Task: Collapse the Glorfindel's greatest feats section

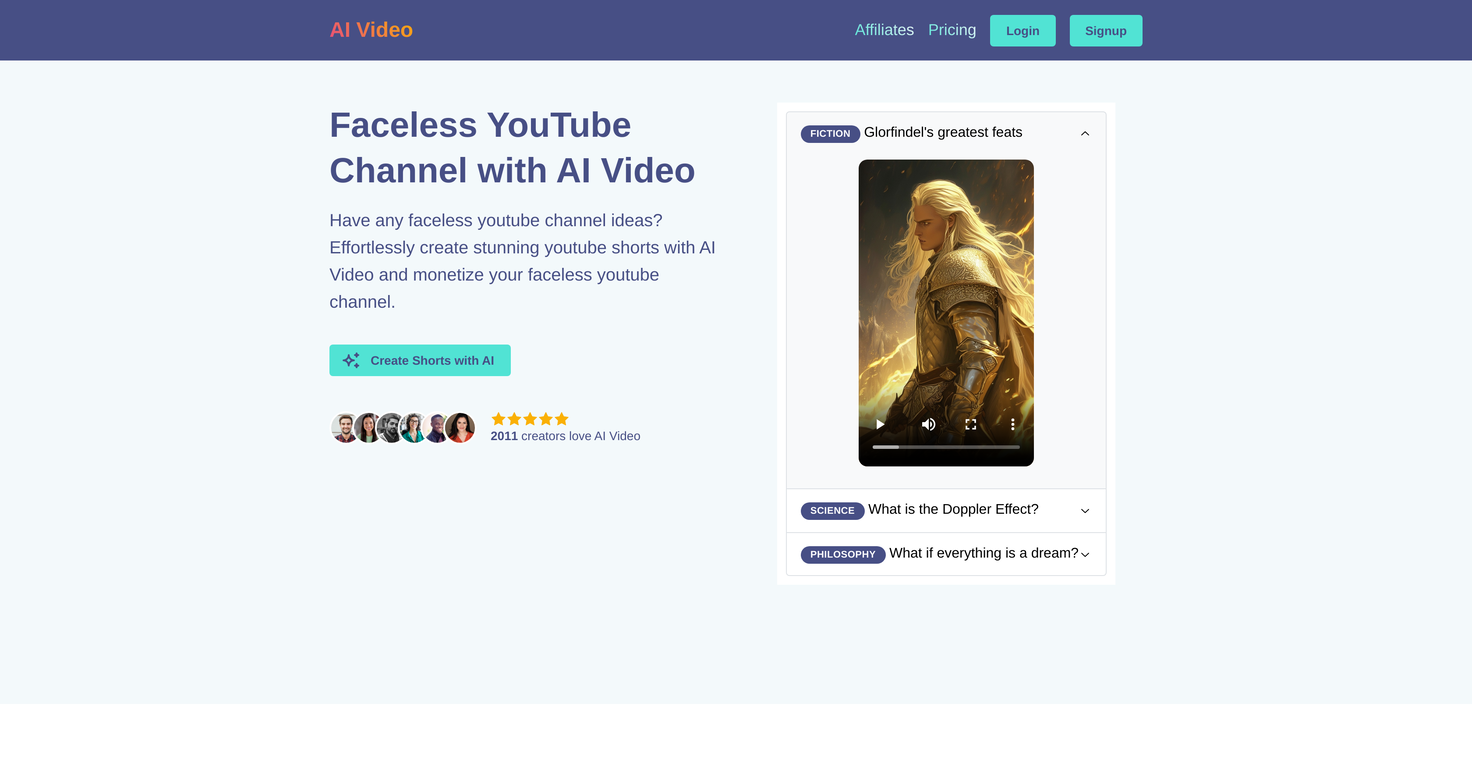Action: coord(1084,132)
